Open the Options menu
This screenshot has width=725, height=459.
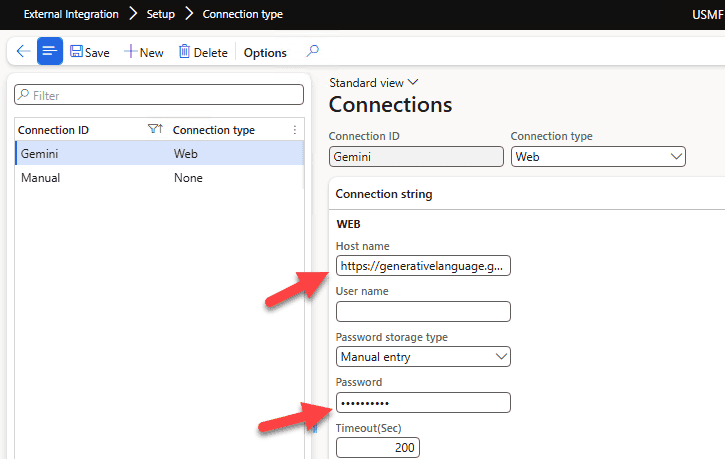click(x=265, y=53)
